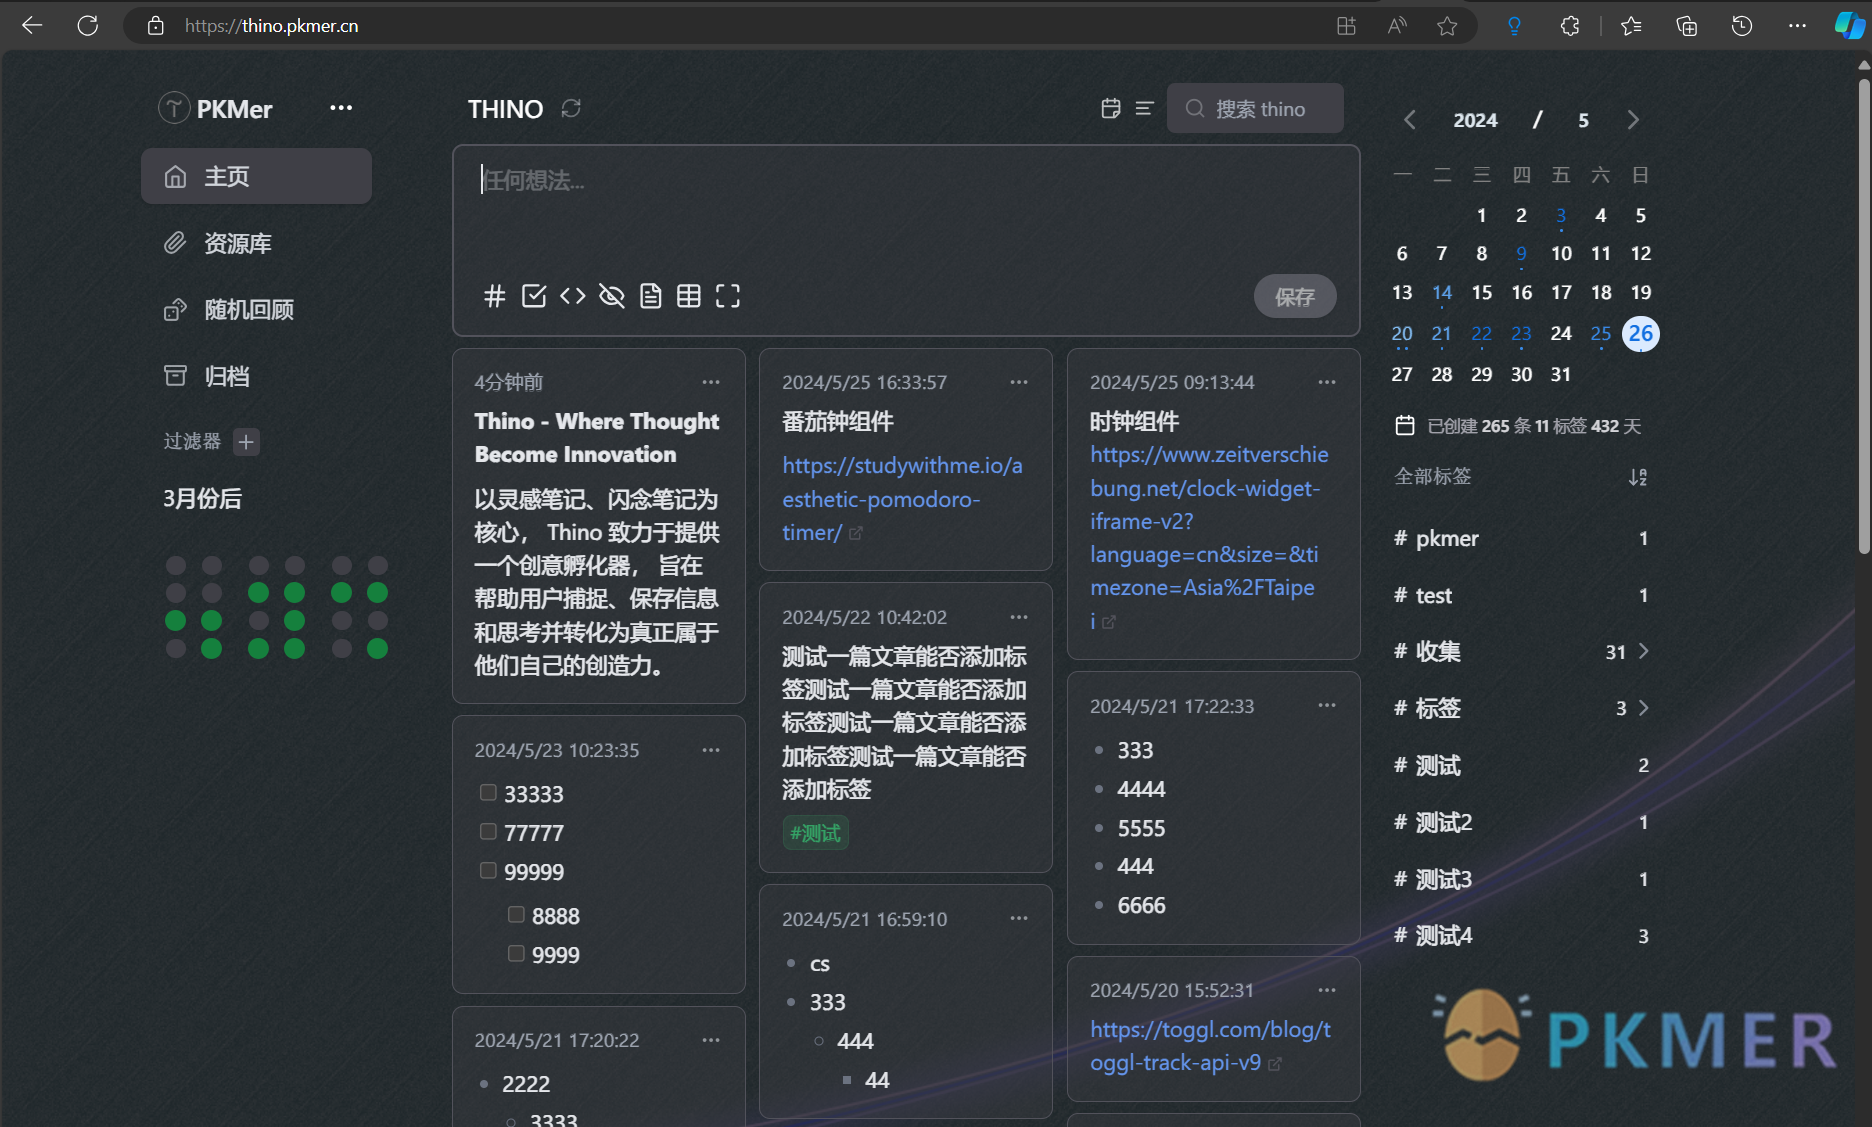Viewport: 1872px width, 1127px height.
Task: Click the #测试 tag chip
Action: tap(815, 833)
